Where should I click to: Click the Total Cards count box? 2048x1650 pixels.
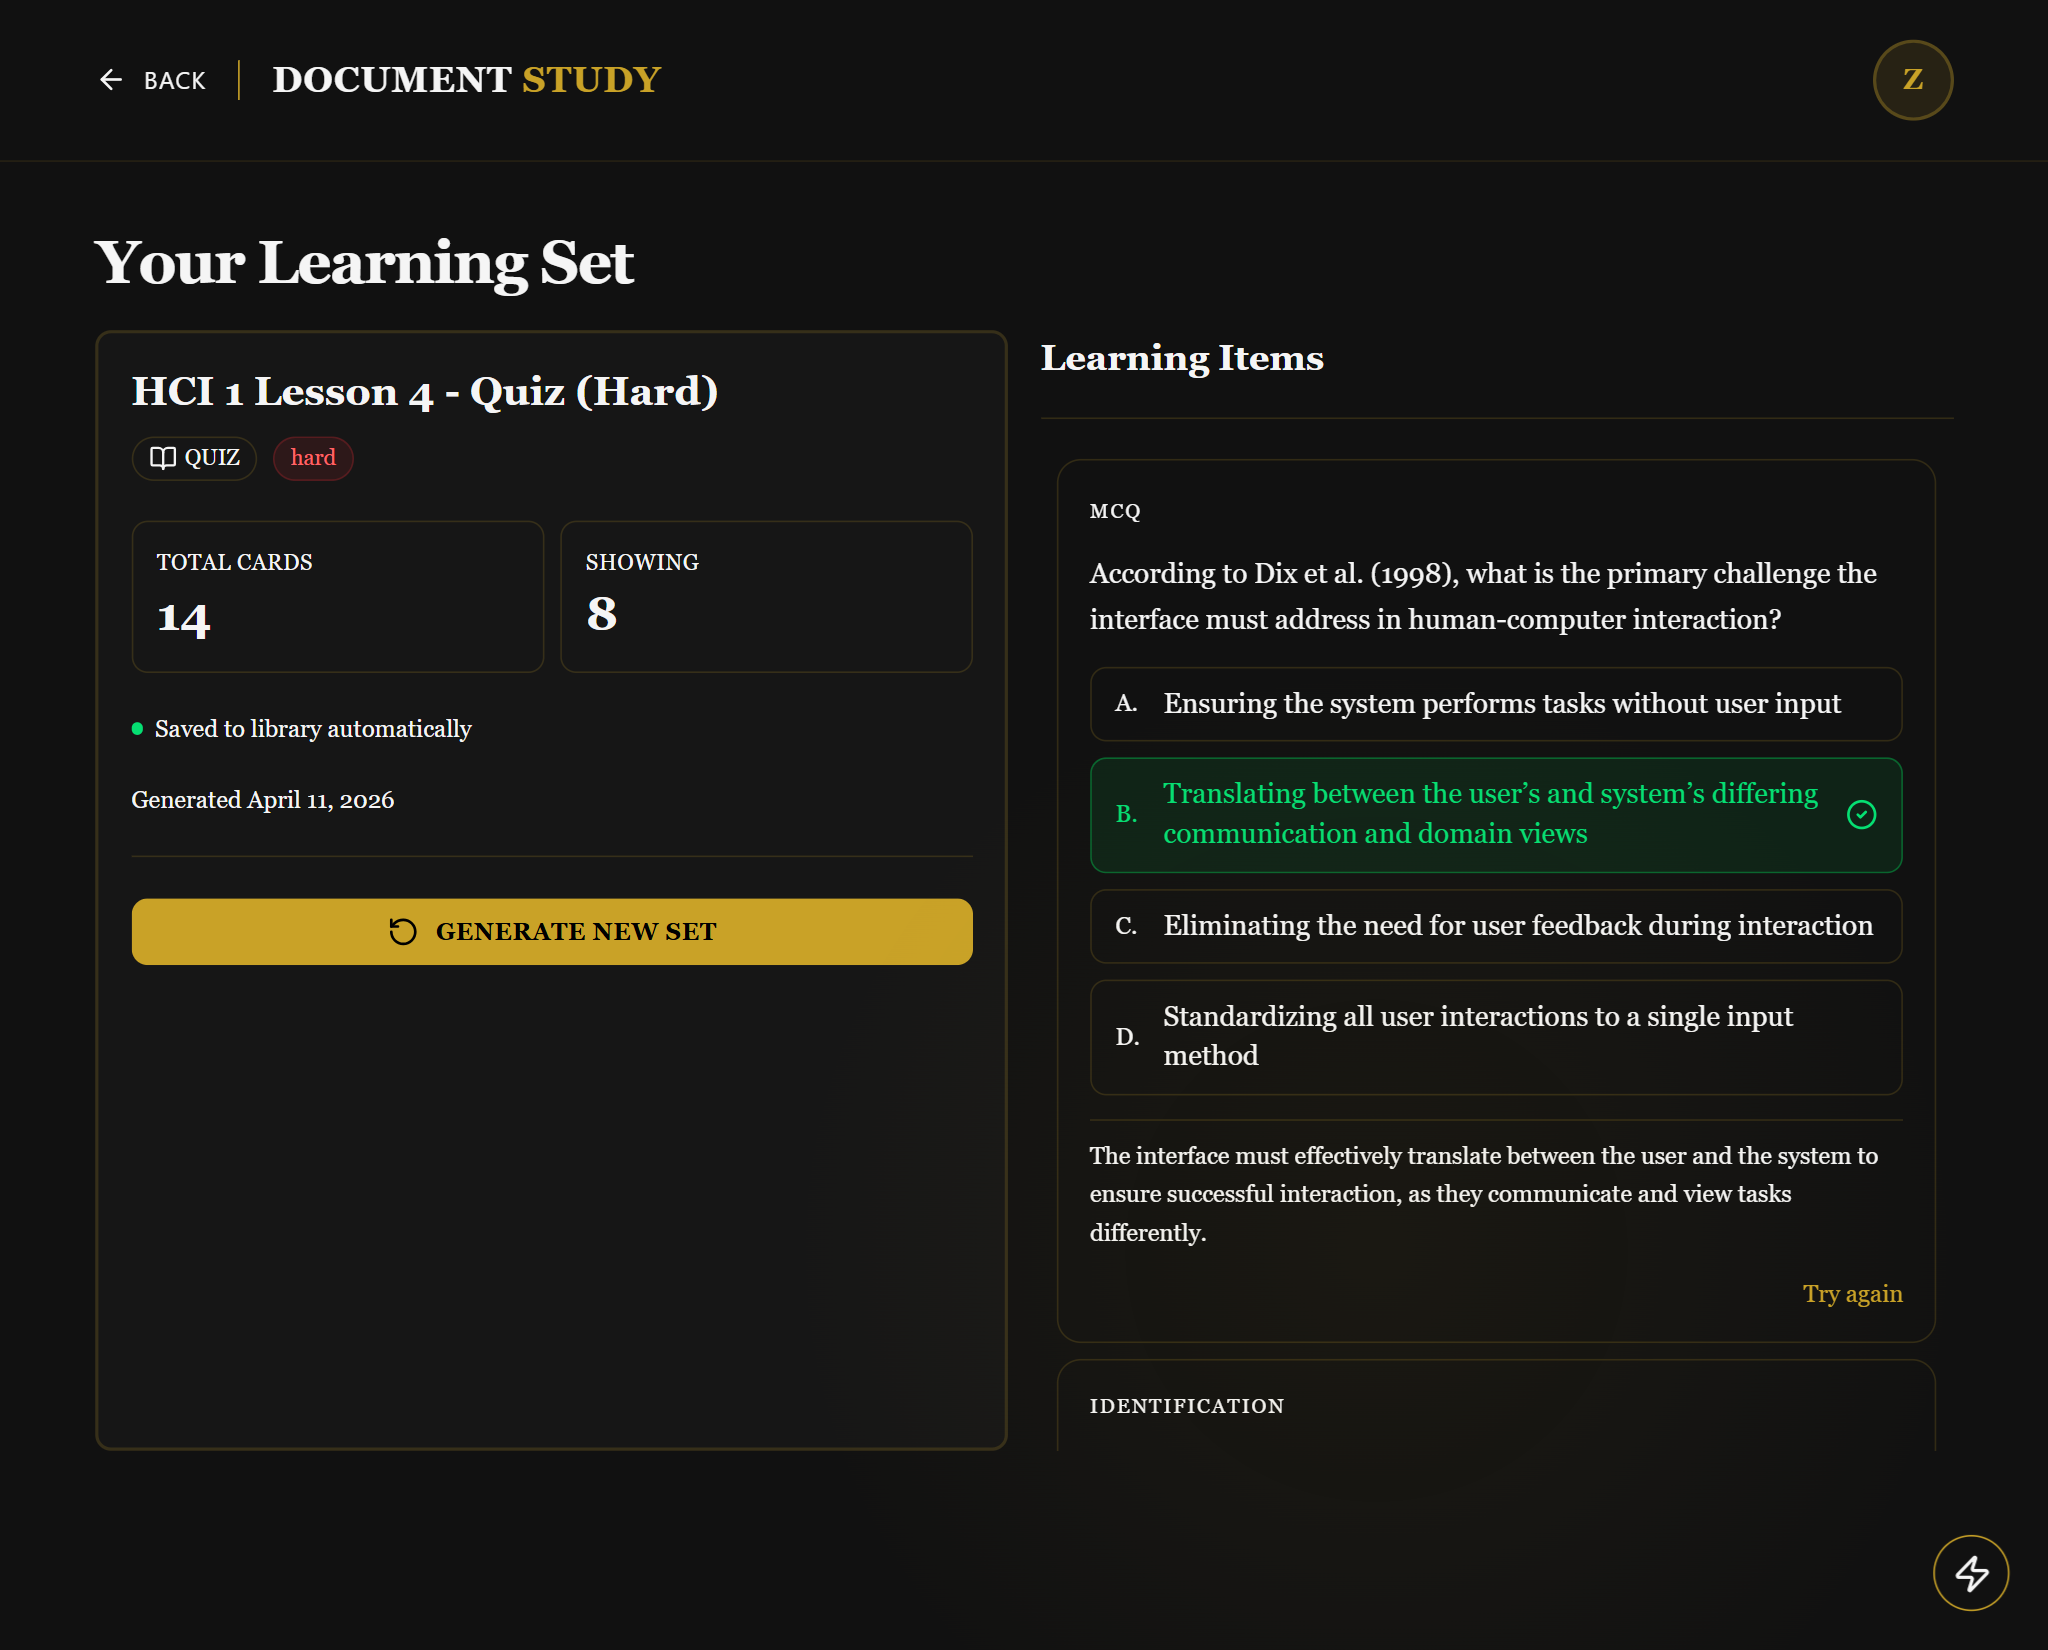point(337,596)
